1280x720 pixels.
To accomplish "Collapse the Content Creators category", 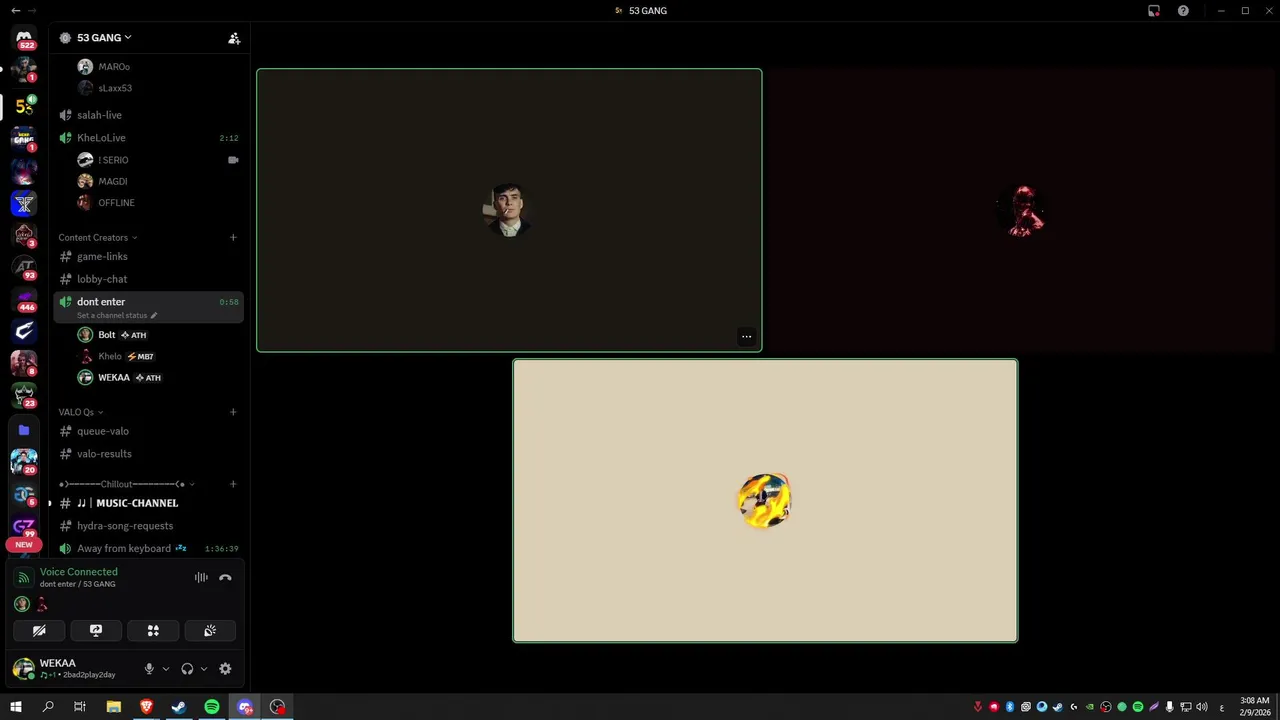I will click(x=98, y=238).
